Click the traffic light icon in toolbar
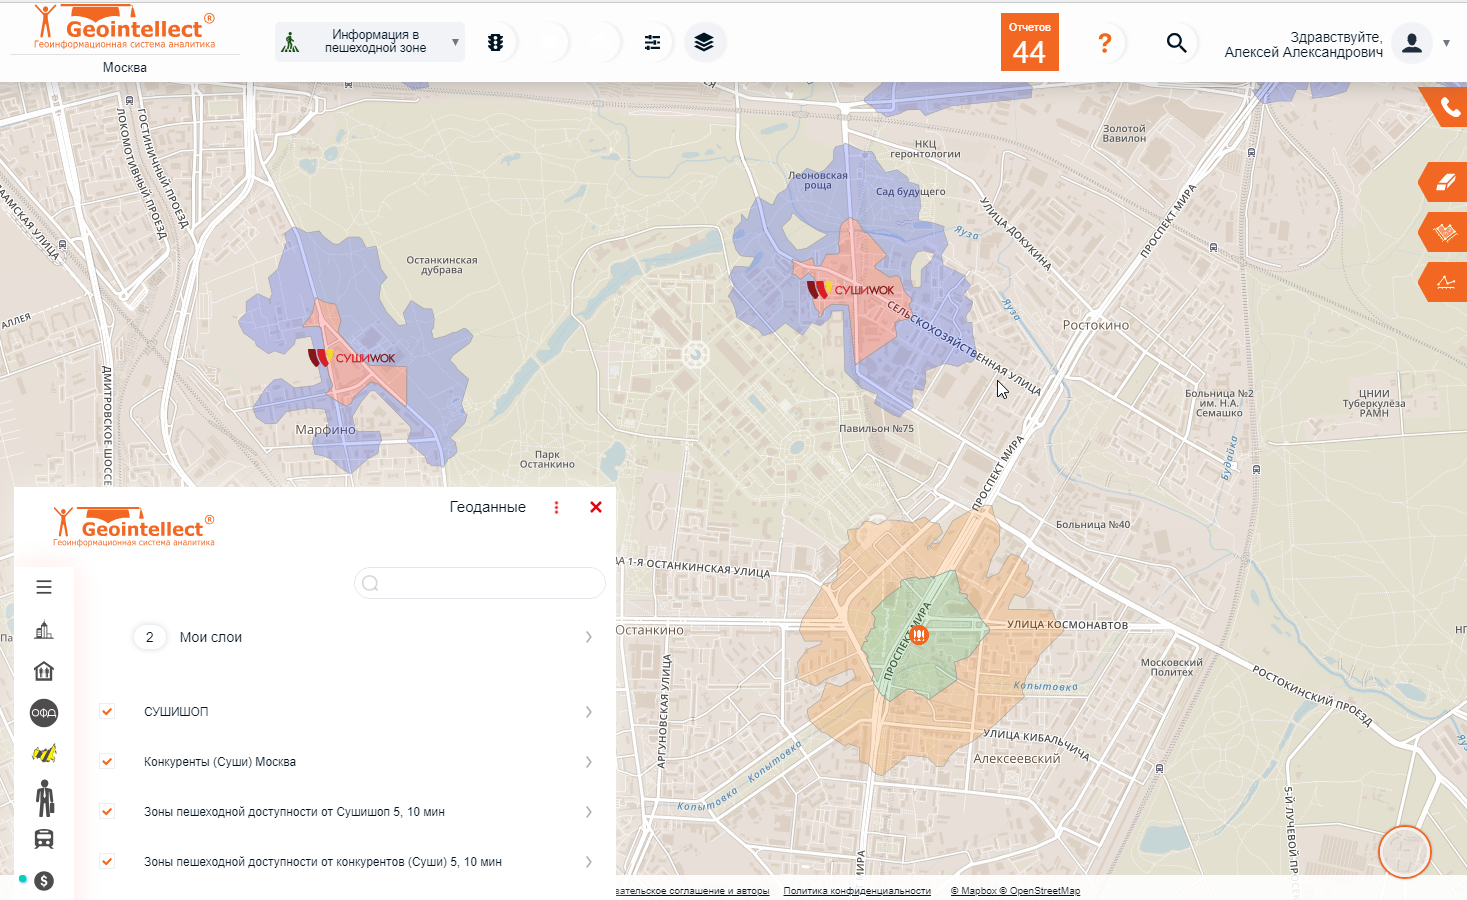 [x=495, y=43]
